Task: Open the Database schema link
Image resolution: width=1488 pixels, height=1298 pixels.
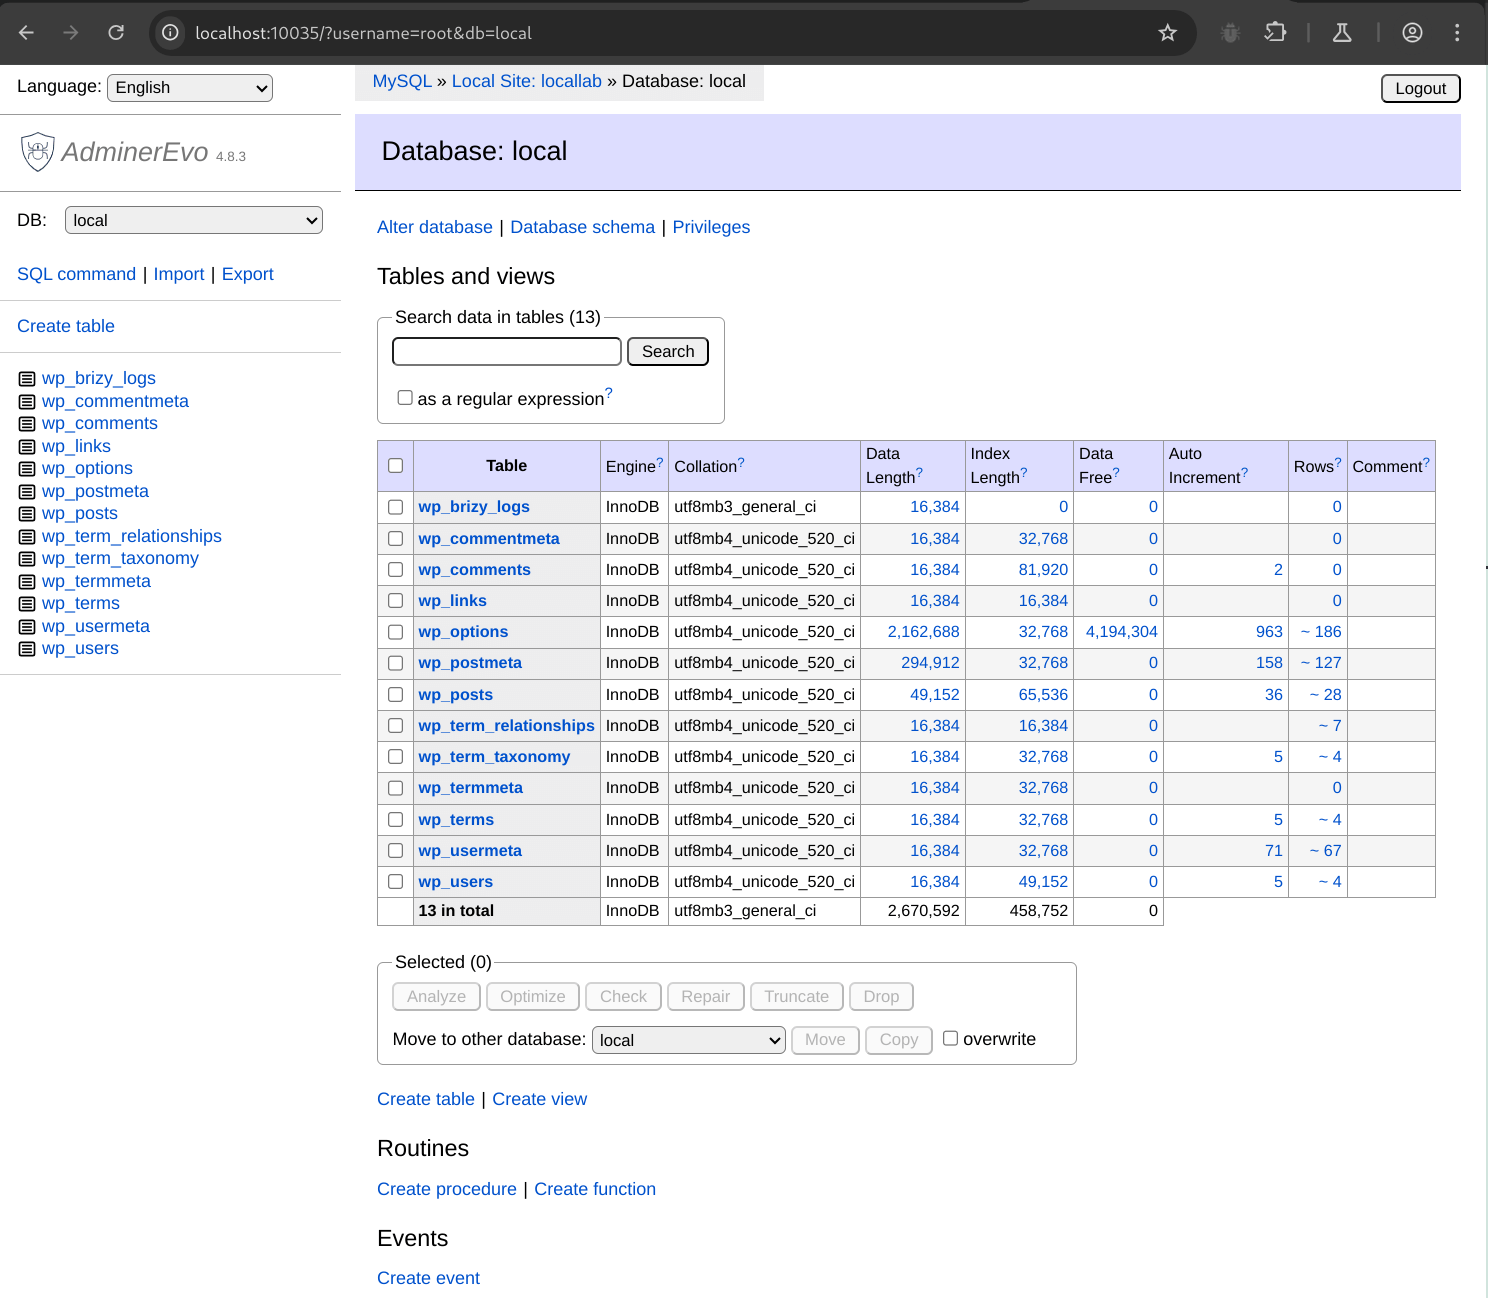Action: pos(582,227)
